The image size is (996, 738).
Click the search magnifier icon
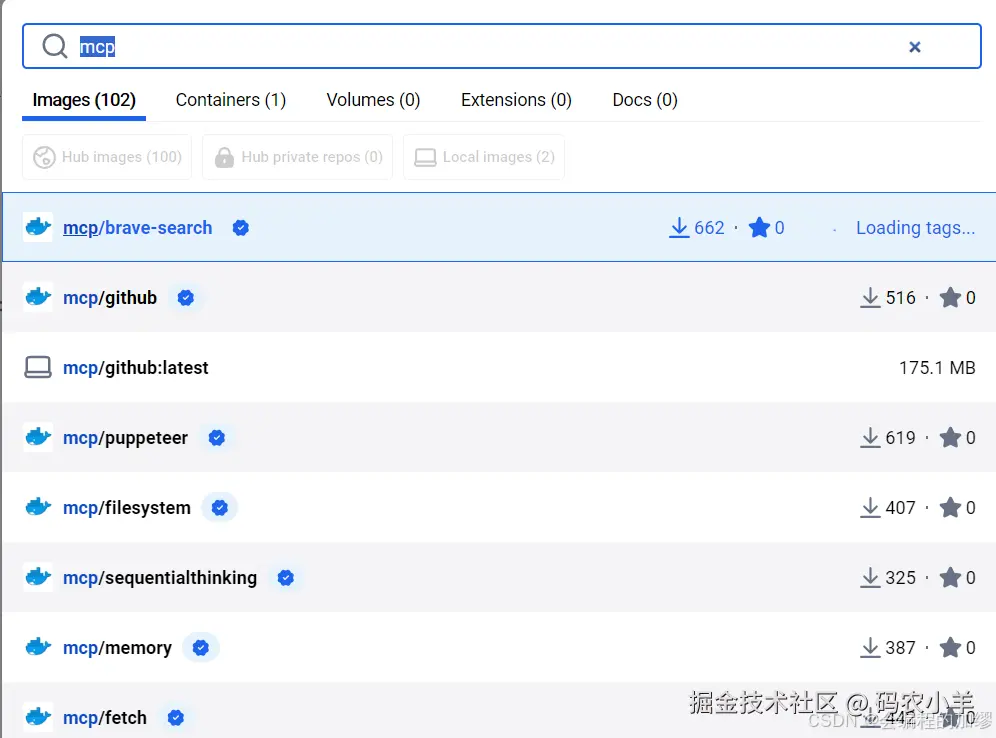(53, 46)
